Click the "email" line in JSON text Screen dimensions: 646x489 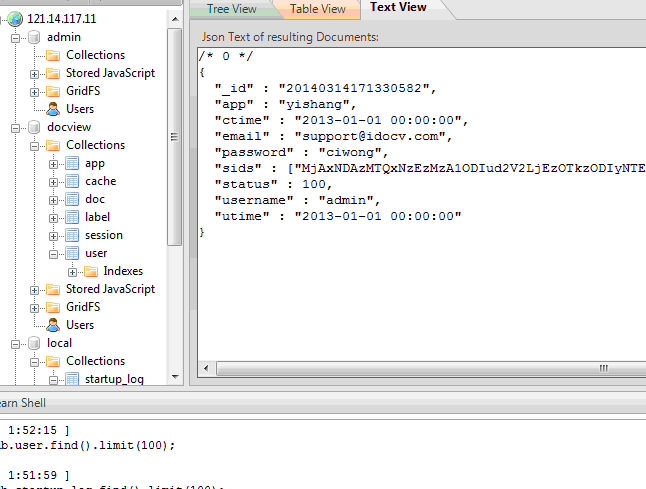click(x=333, y=136)
